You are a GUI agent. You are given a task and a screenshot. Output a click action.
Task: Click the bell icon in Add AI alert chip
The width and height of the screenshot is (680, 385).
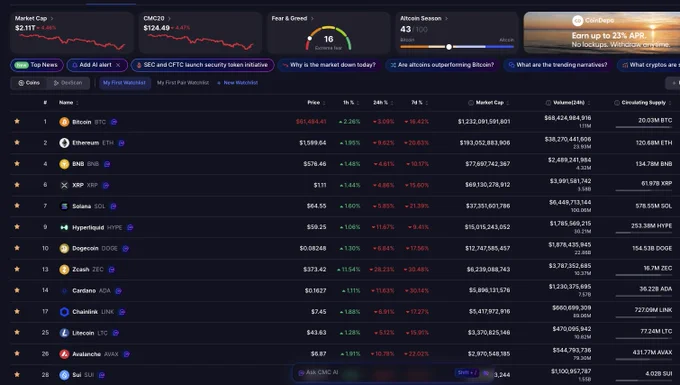pyautogui.click(x=75, y=65)
